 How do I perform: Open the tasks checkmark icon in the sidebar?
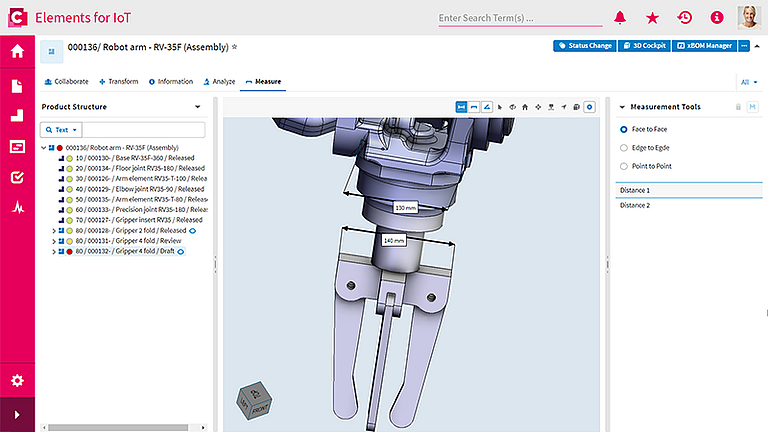(17, 177)
